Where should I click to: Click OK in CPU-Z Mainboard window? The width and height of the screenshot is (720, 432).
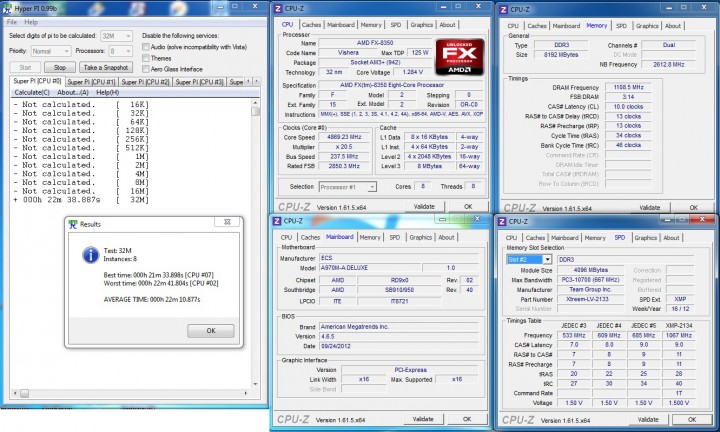tap(467, 419)
